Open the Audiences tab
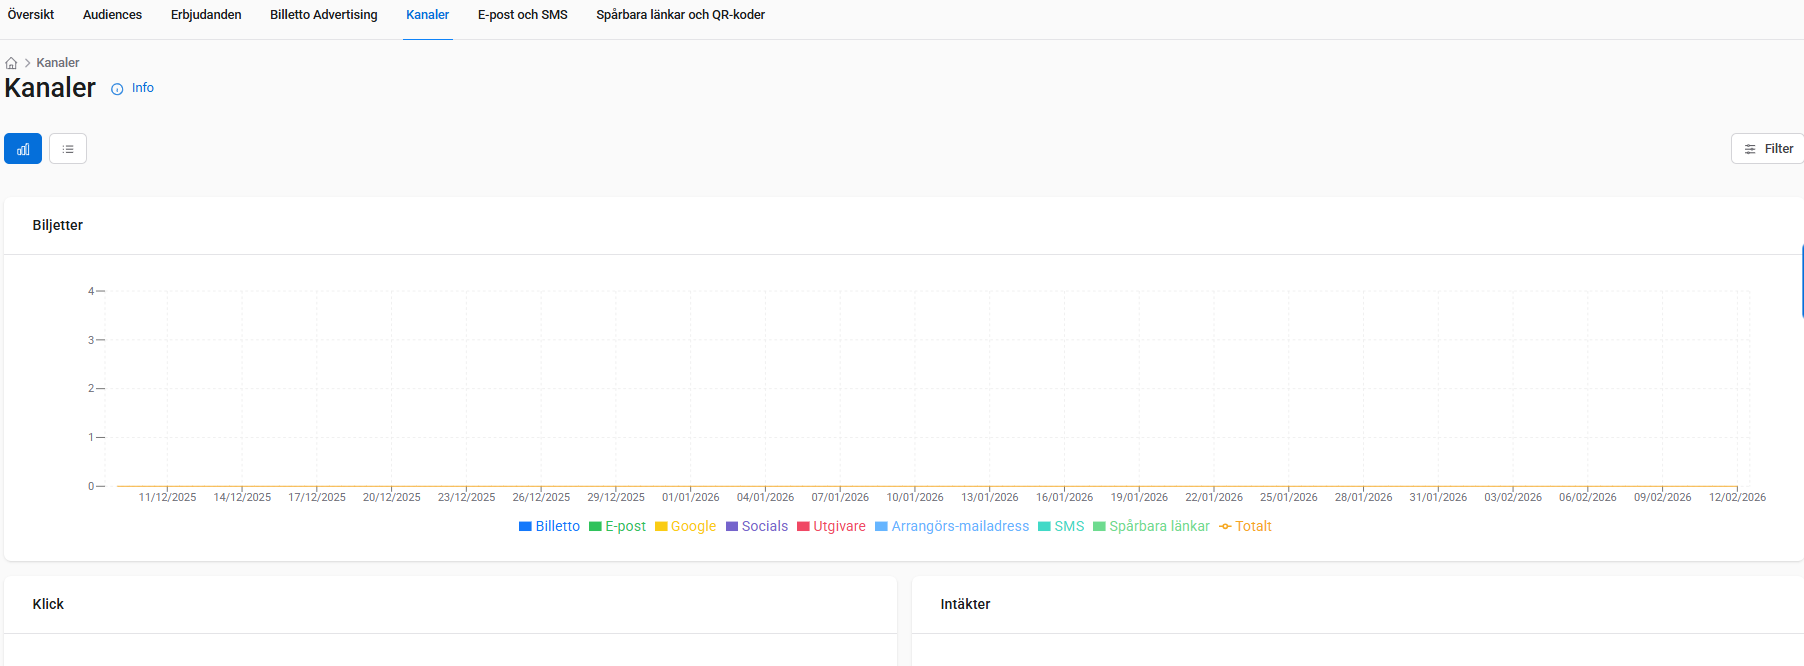1804x666 pixels. click(x=112, y=15)
